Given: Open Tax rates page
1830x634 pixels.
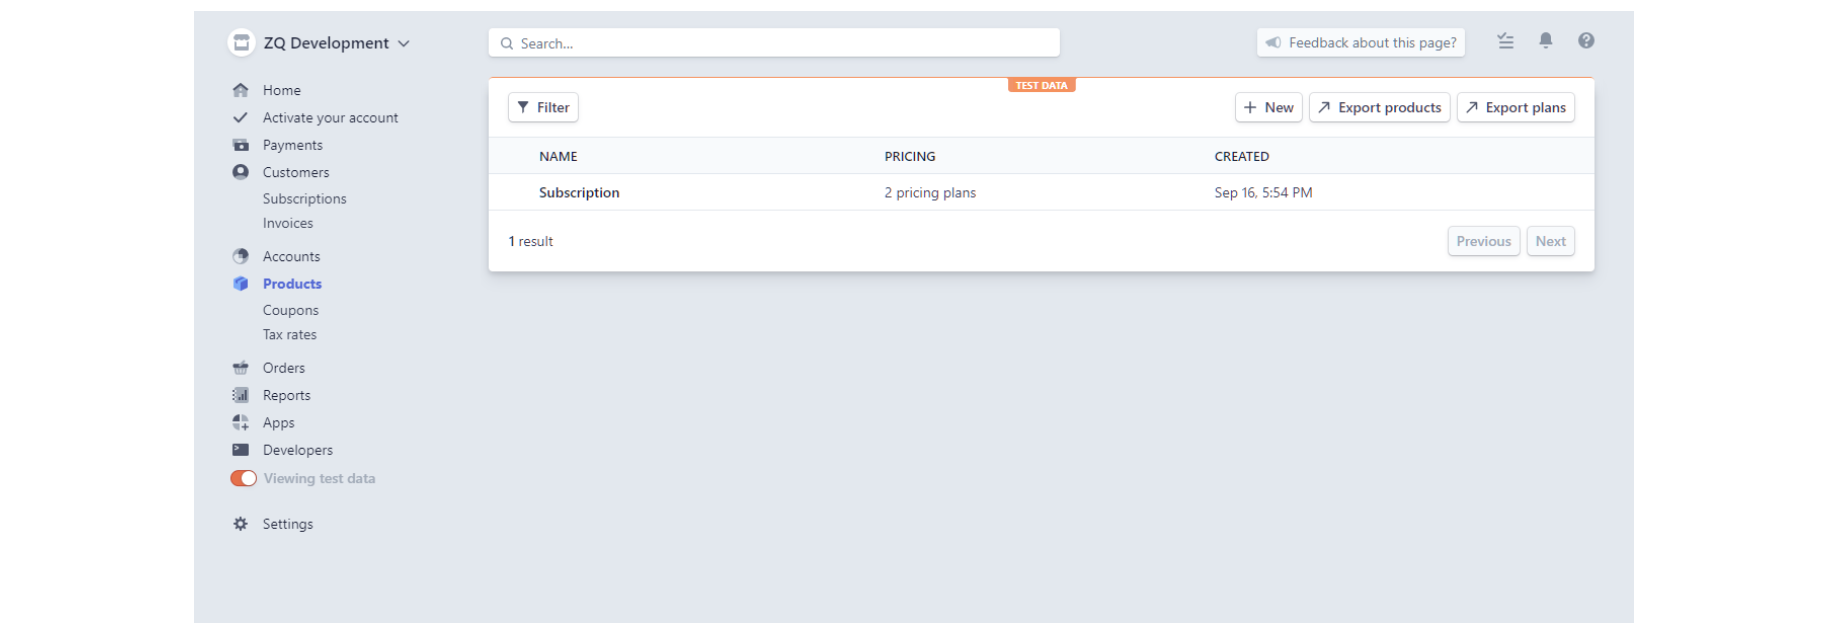Looking at the screenshot, I should click(289, 335).
